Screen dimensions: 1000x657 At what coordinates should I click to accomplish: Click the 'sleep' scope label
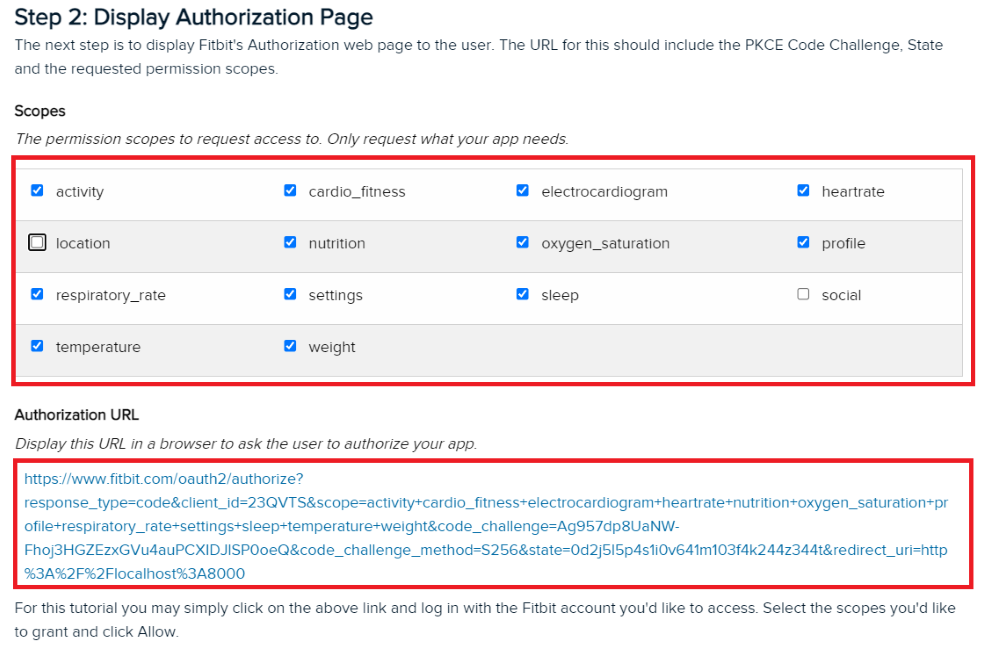click(x=560, y=295)
